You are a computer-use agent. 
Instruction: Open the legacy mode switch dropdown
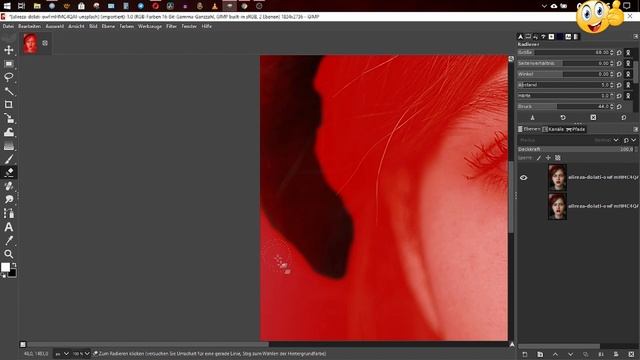pos(629,140)
